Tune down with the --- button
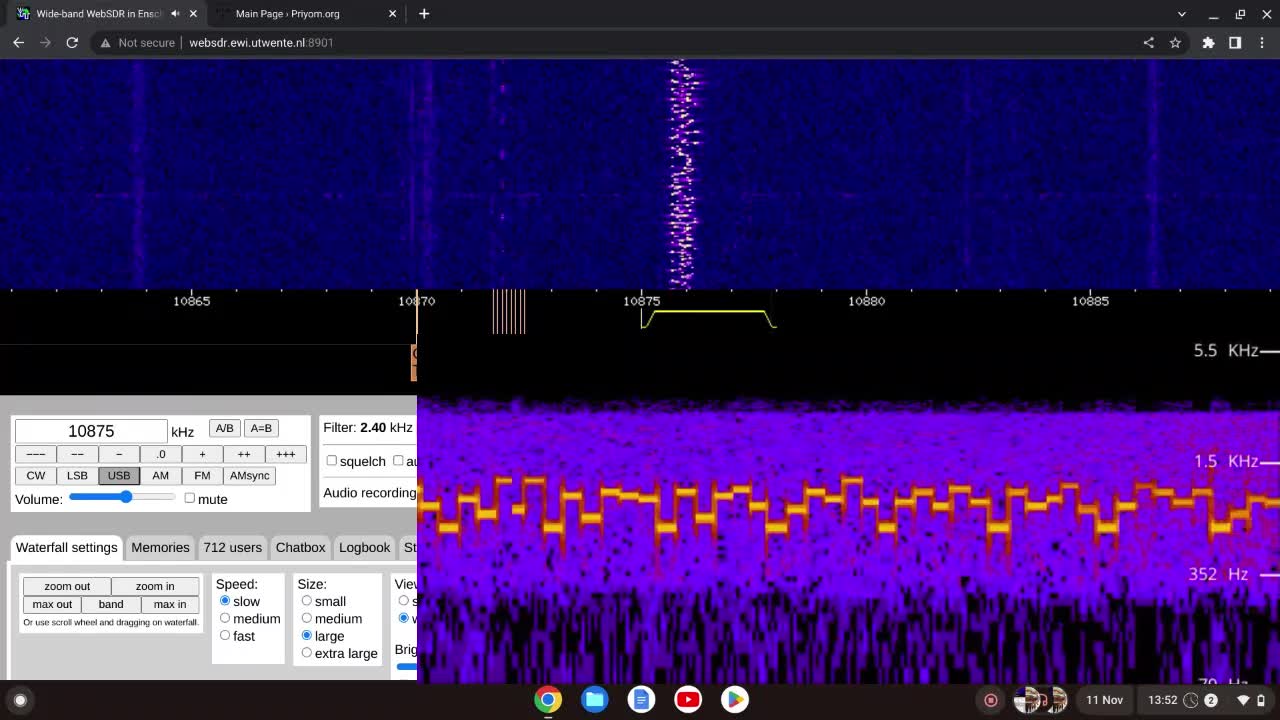This screenshot has height=720, width=1280. [x=35, y=454]
